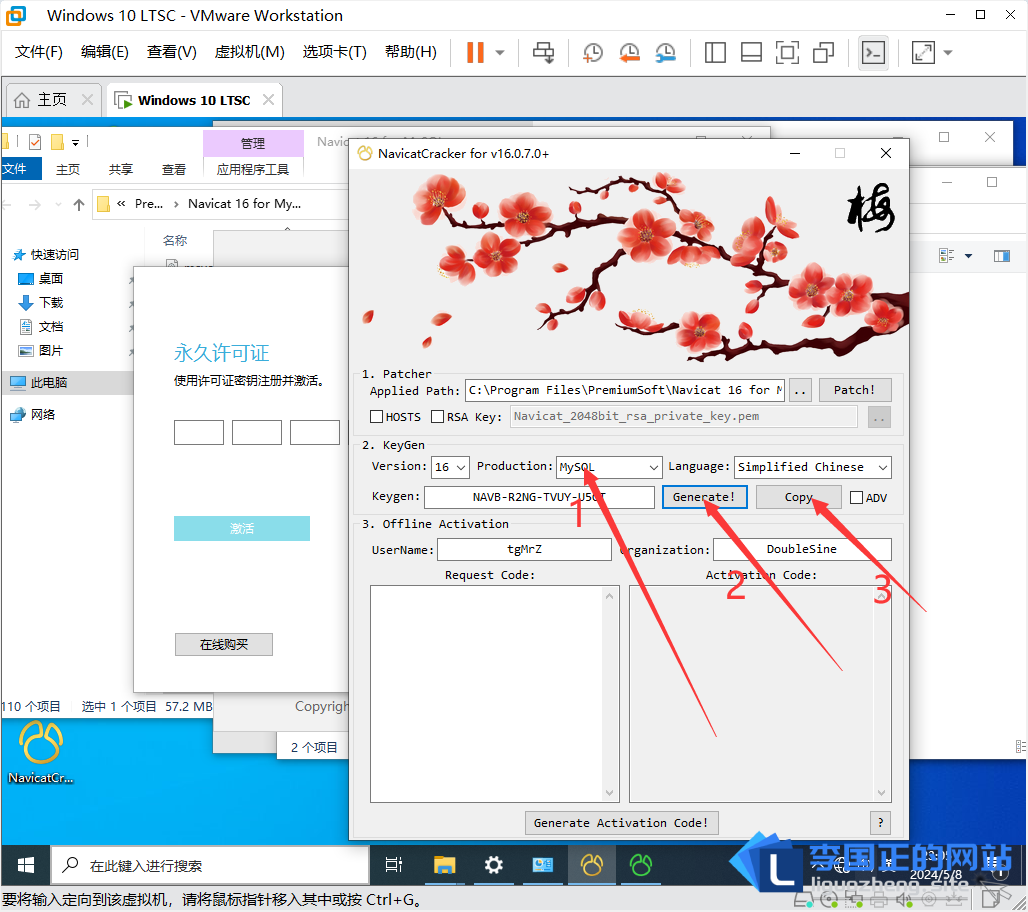Click the Patch! button
Image resolution: width=1028 pixels, height=912 pixels.
[x=854, y=390]
